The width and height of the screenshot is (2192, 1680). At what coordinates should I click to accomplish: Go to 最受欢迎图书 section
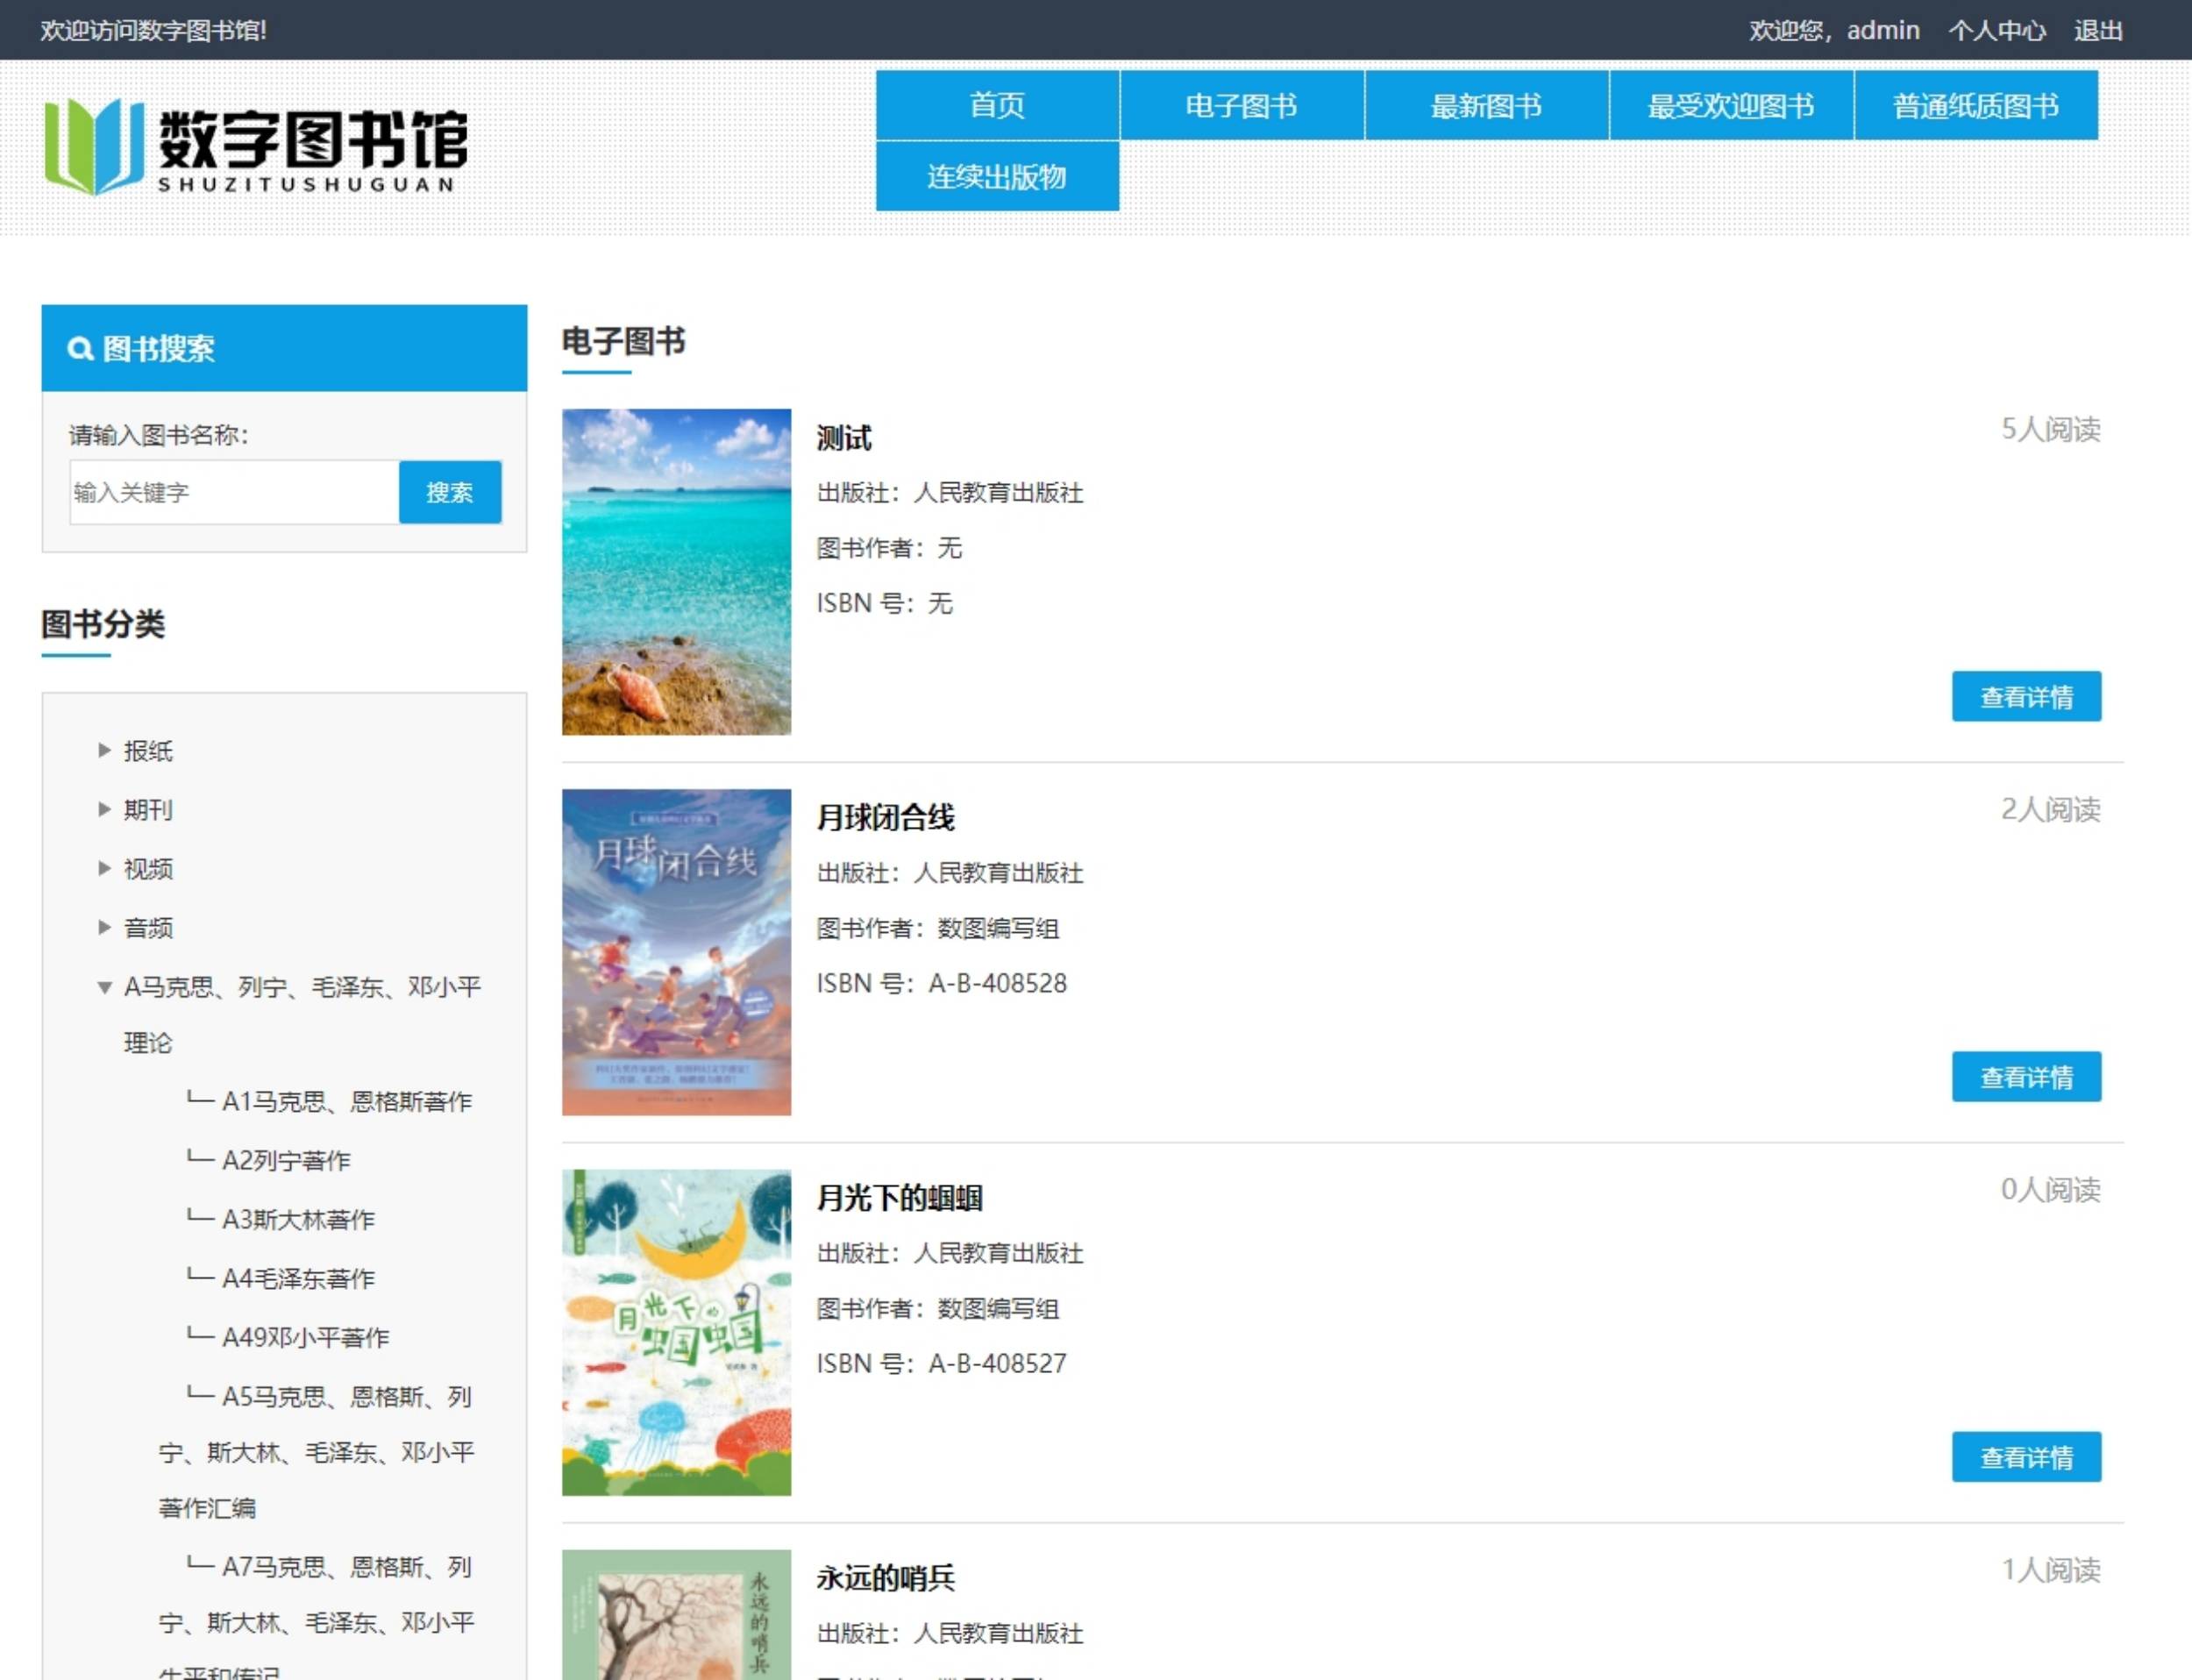coord(1730,105)
